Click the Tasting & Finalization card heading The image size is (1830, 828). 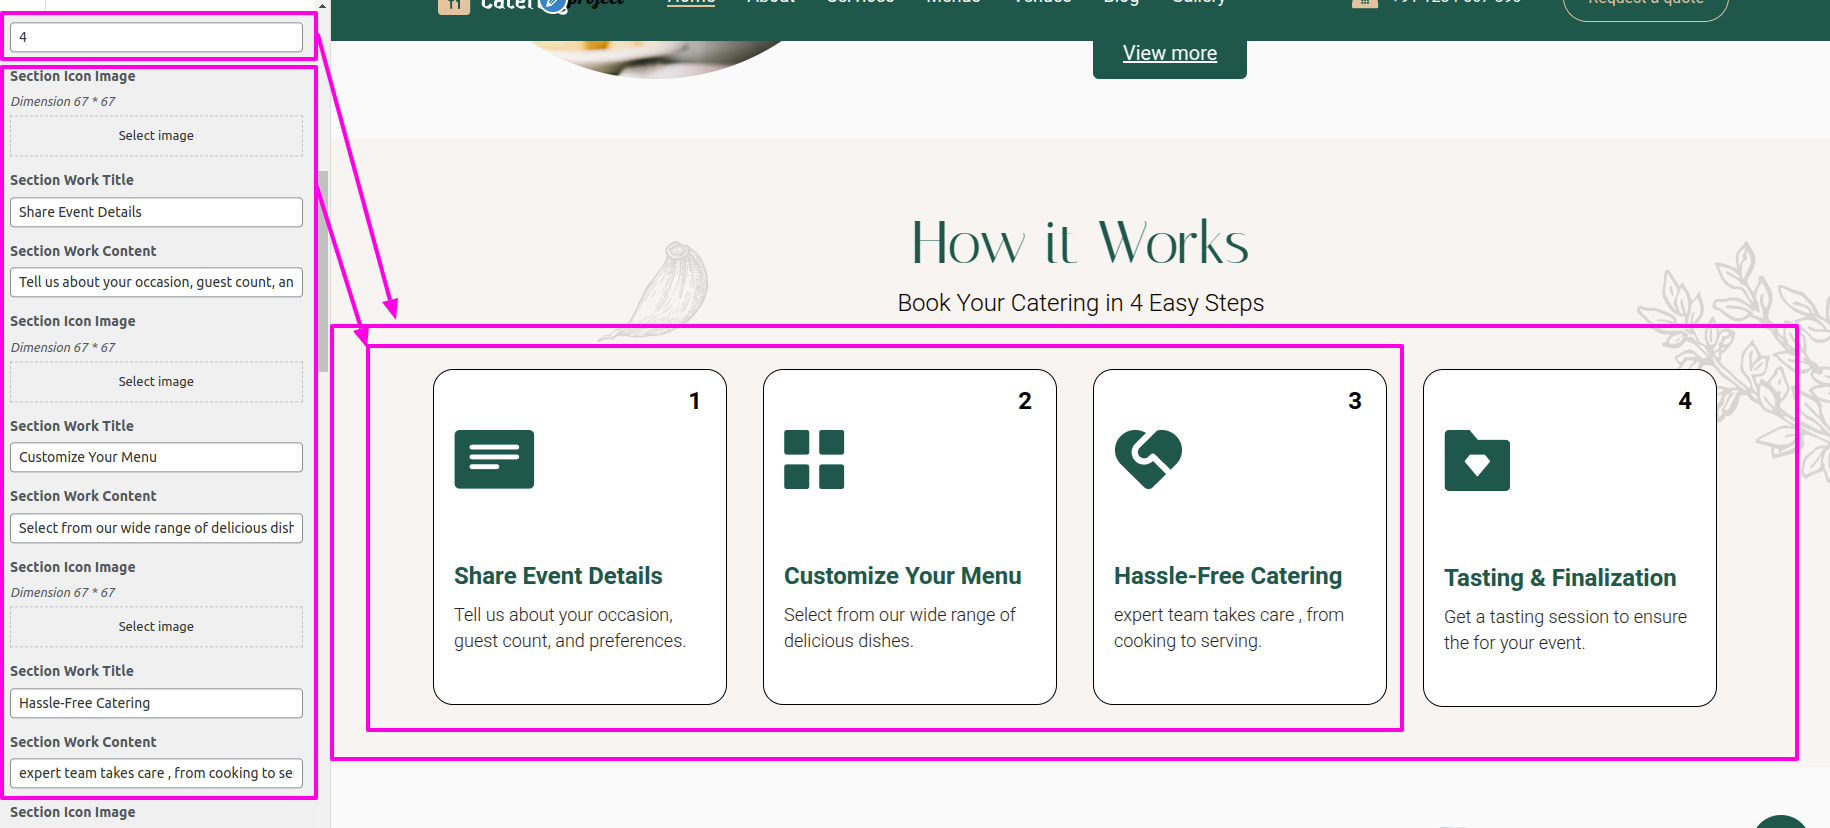coord(1560,578)
